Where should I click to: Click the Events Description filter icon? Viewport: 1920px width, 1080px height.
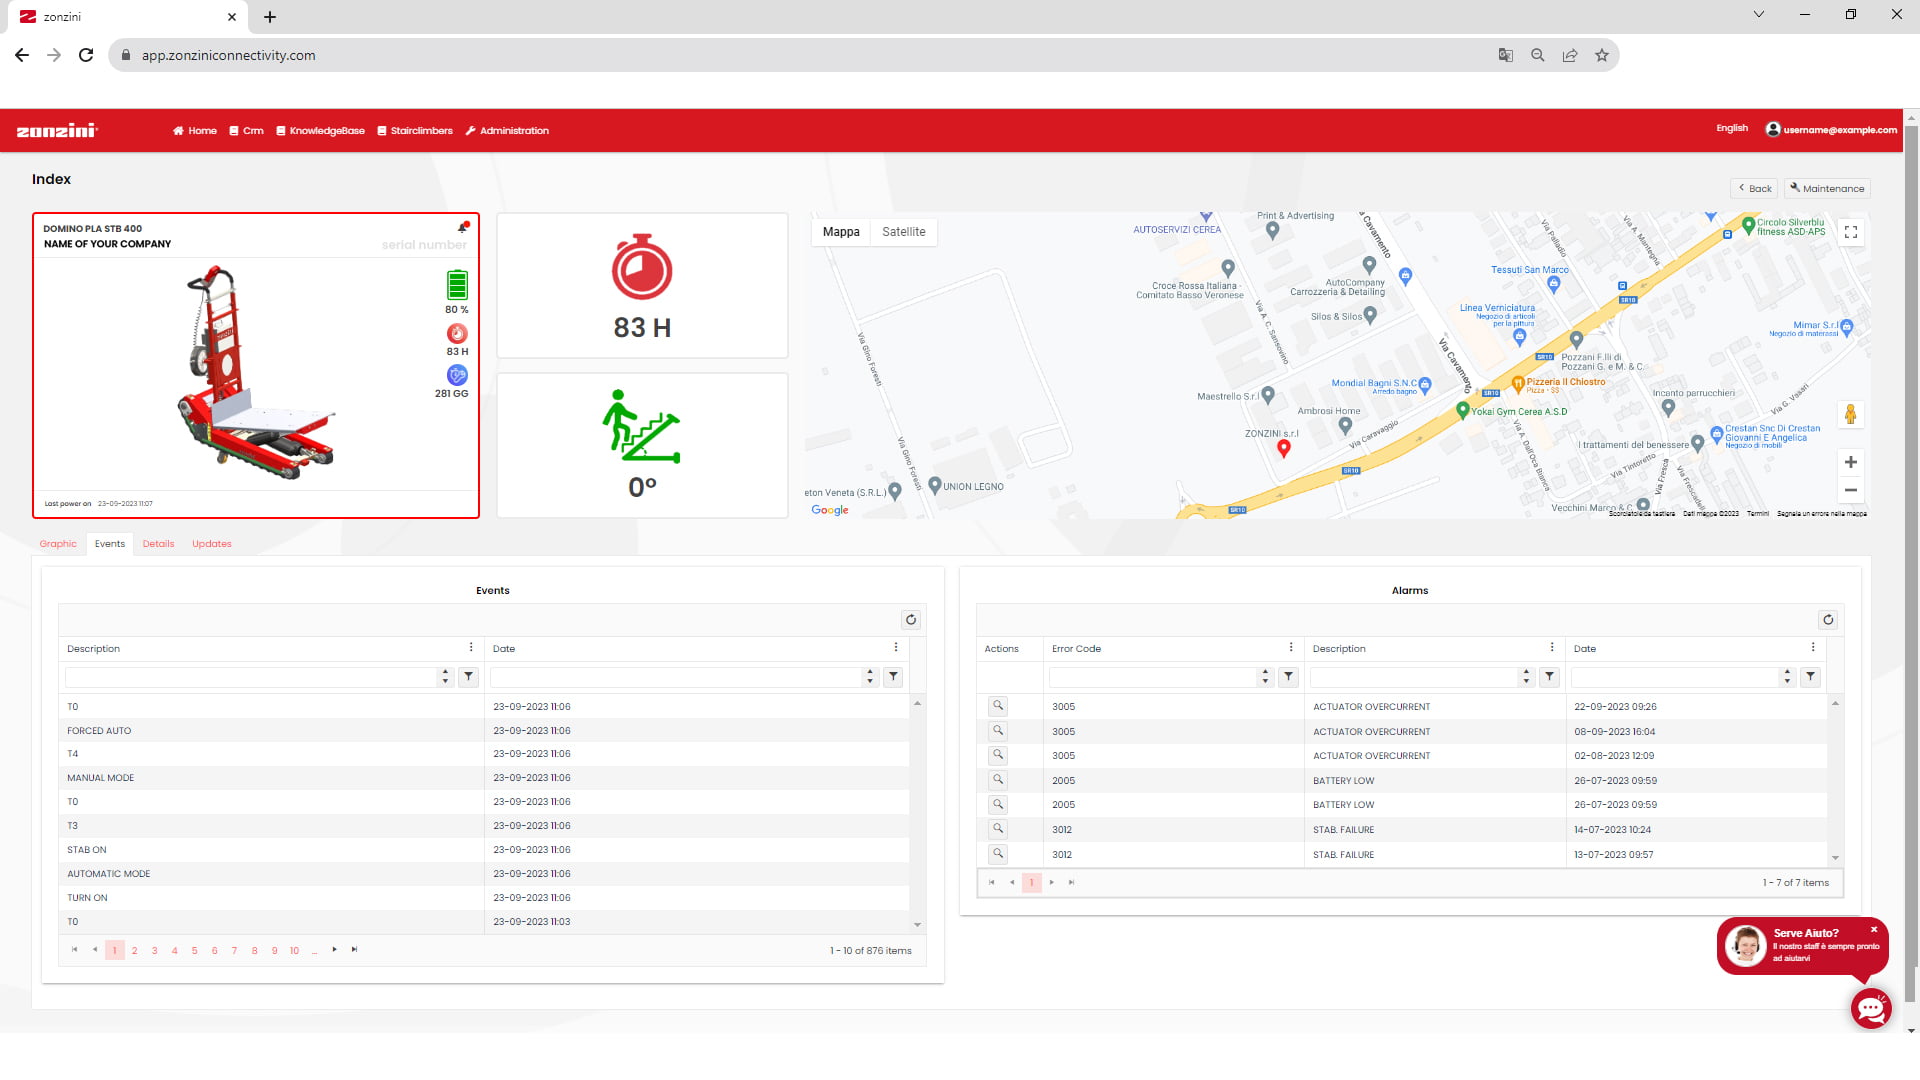coord(469,677)
